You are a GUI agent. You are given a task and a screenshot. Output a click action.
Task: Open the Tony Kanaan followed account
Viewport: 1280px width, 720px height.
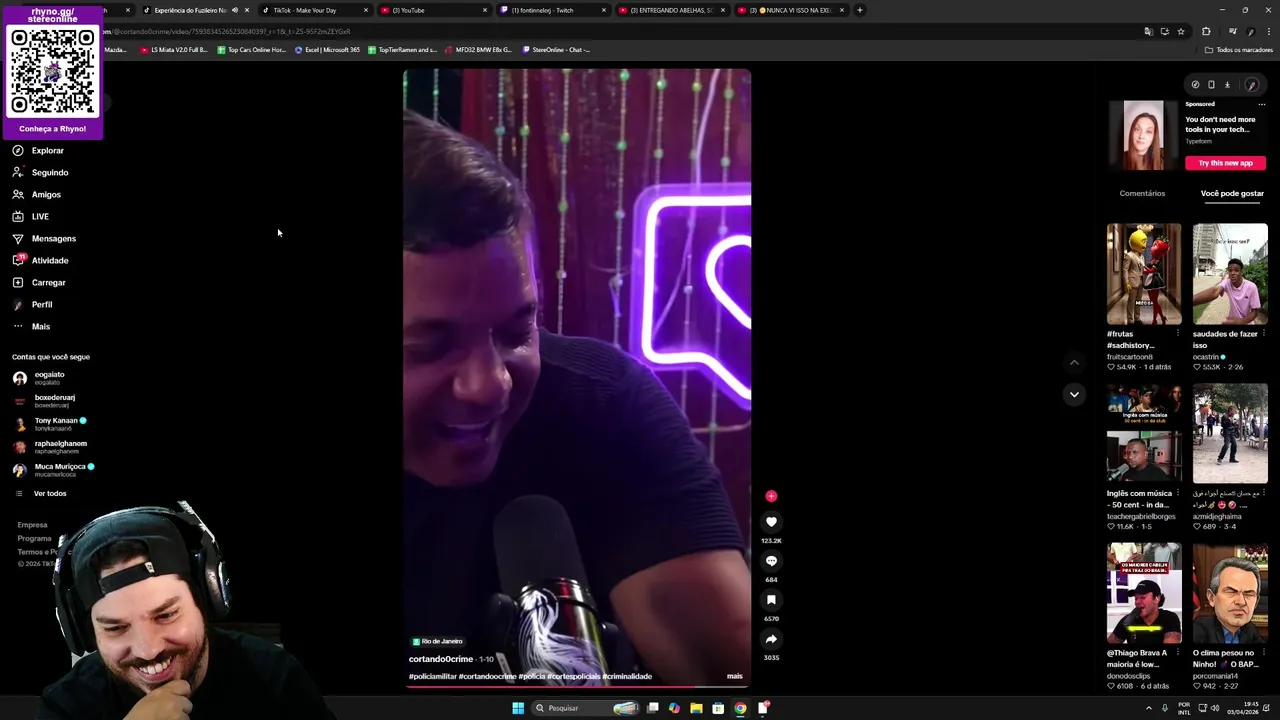[50, 424]
